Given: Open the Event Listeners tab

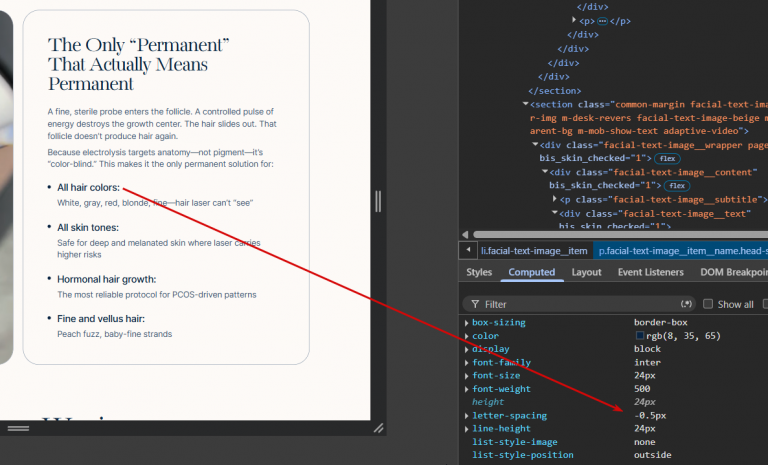Looking at the screenshot, I should tap(650, 272).
